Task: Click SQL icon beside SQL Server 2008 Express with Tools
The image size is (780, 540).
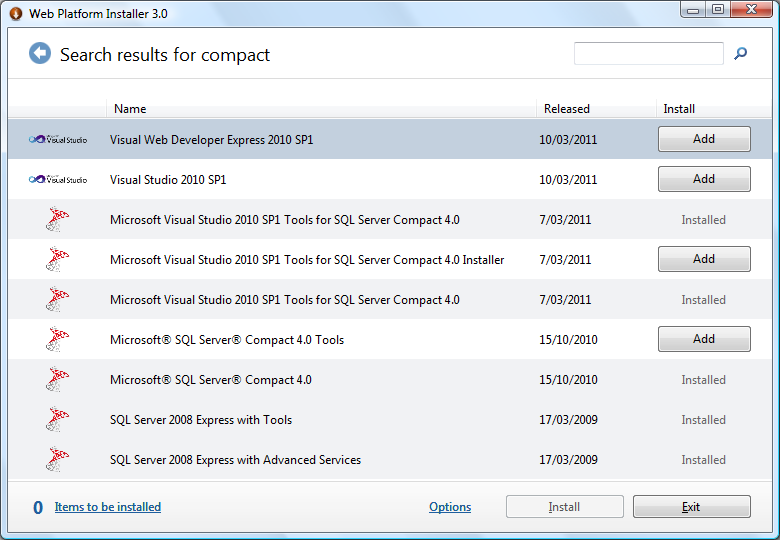Action: [x=57, y=420]
